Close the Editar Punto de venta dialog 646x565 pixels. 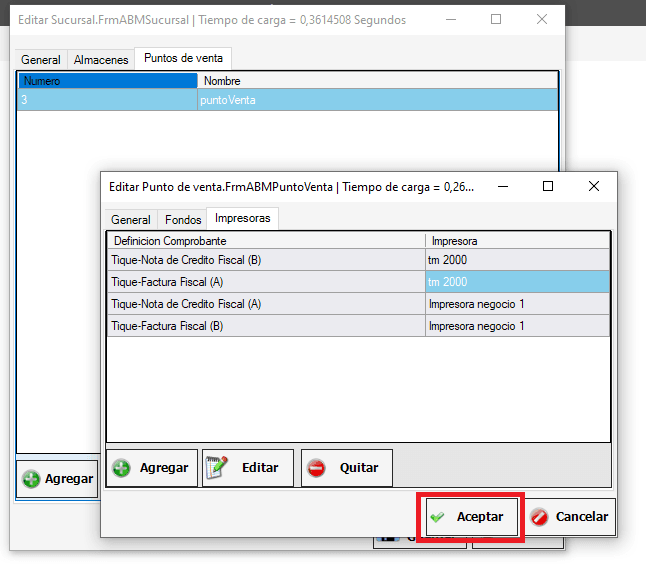(x=593, y=186)
